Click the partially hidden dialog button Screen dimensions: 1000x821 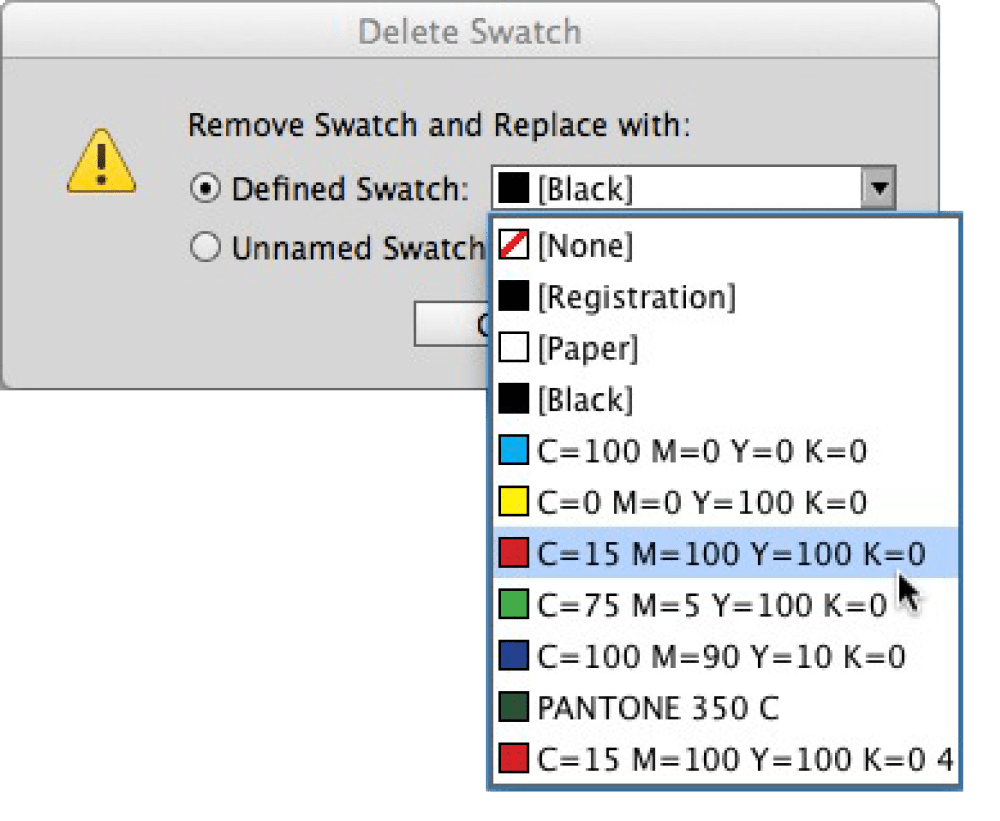450,325
